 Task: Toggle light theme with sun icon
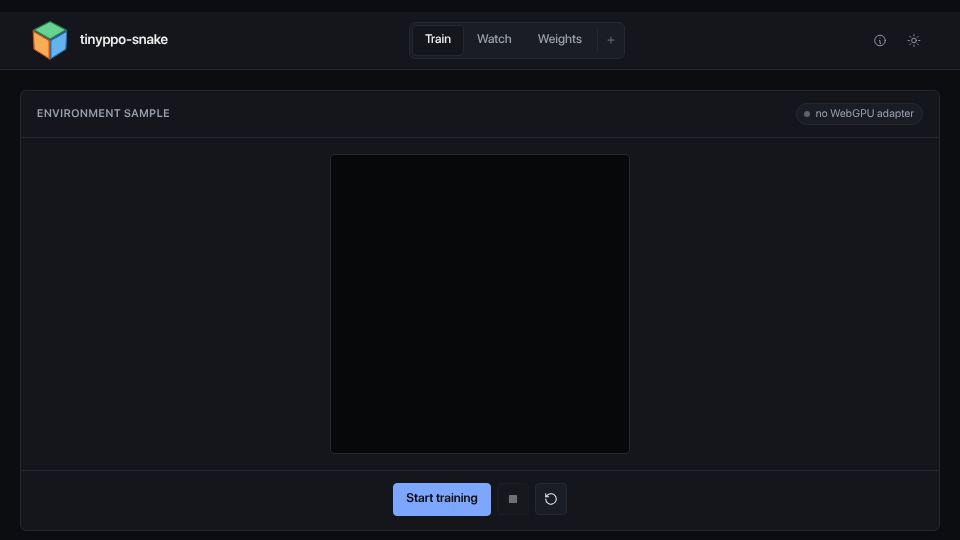tap(913, 40)
